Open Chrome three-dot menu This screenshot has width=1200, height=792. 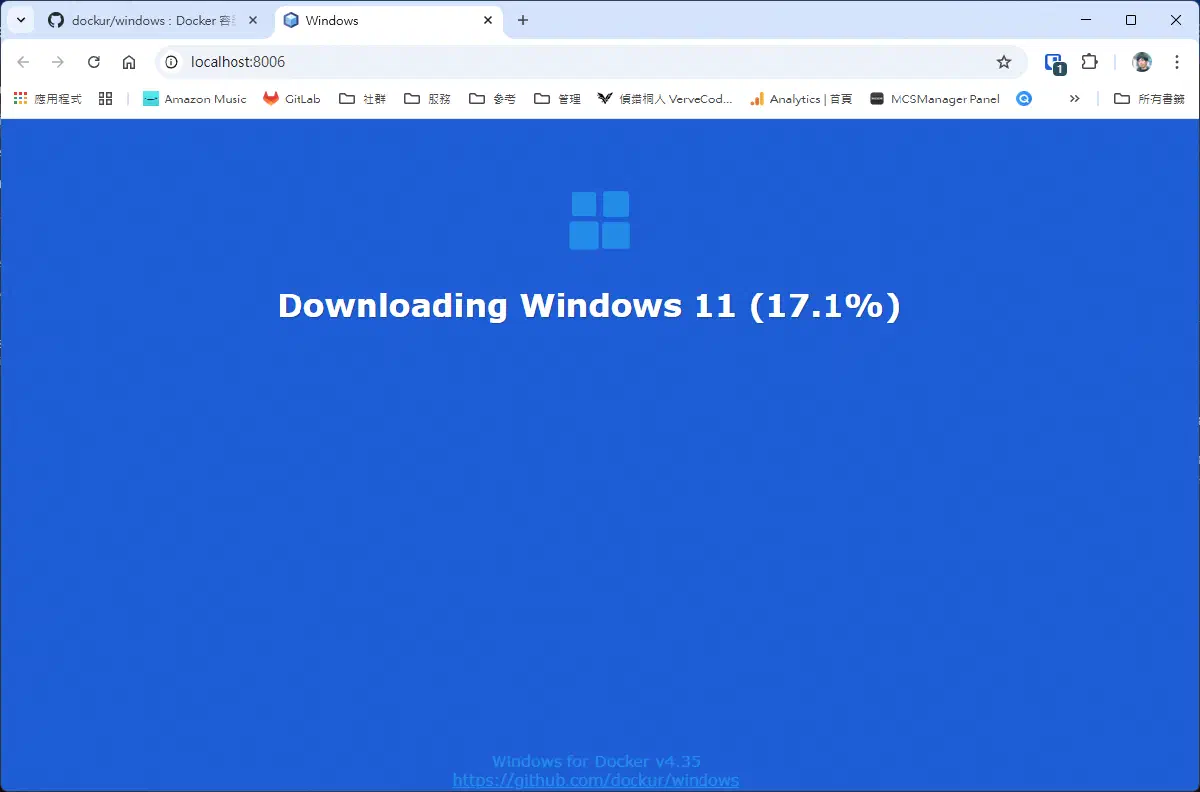coord(1176,62)
